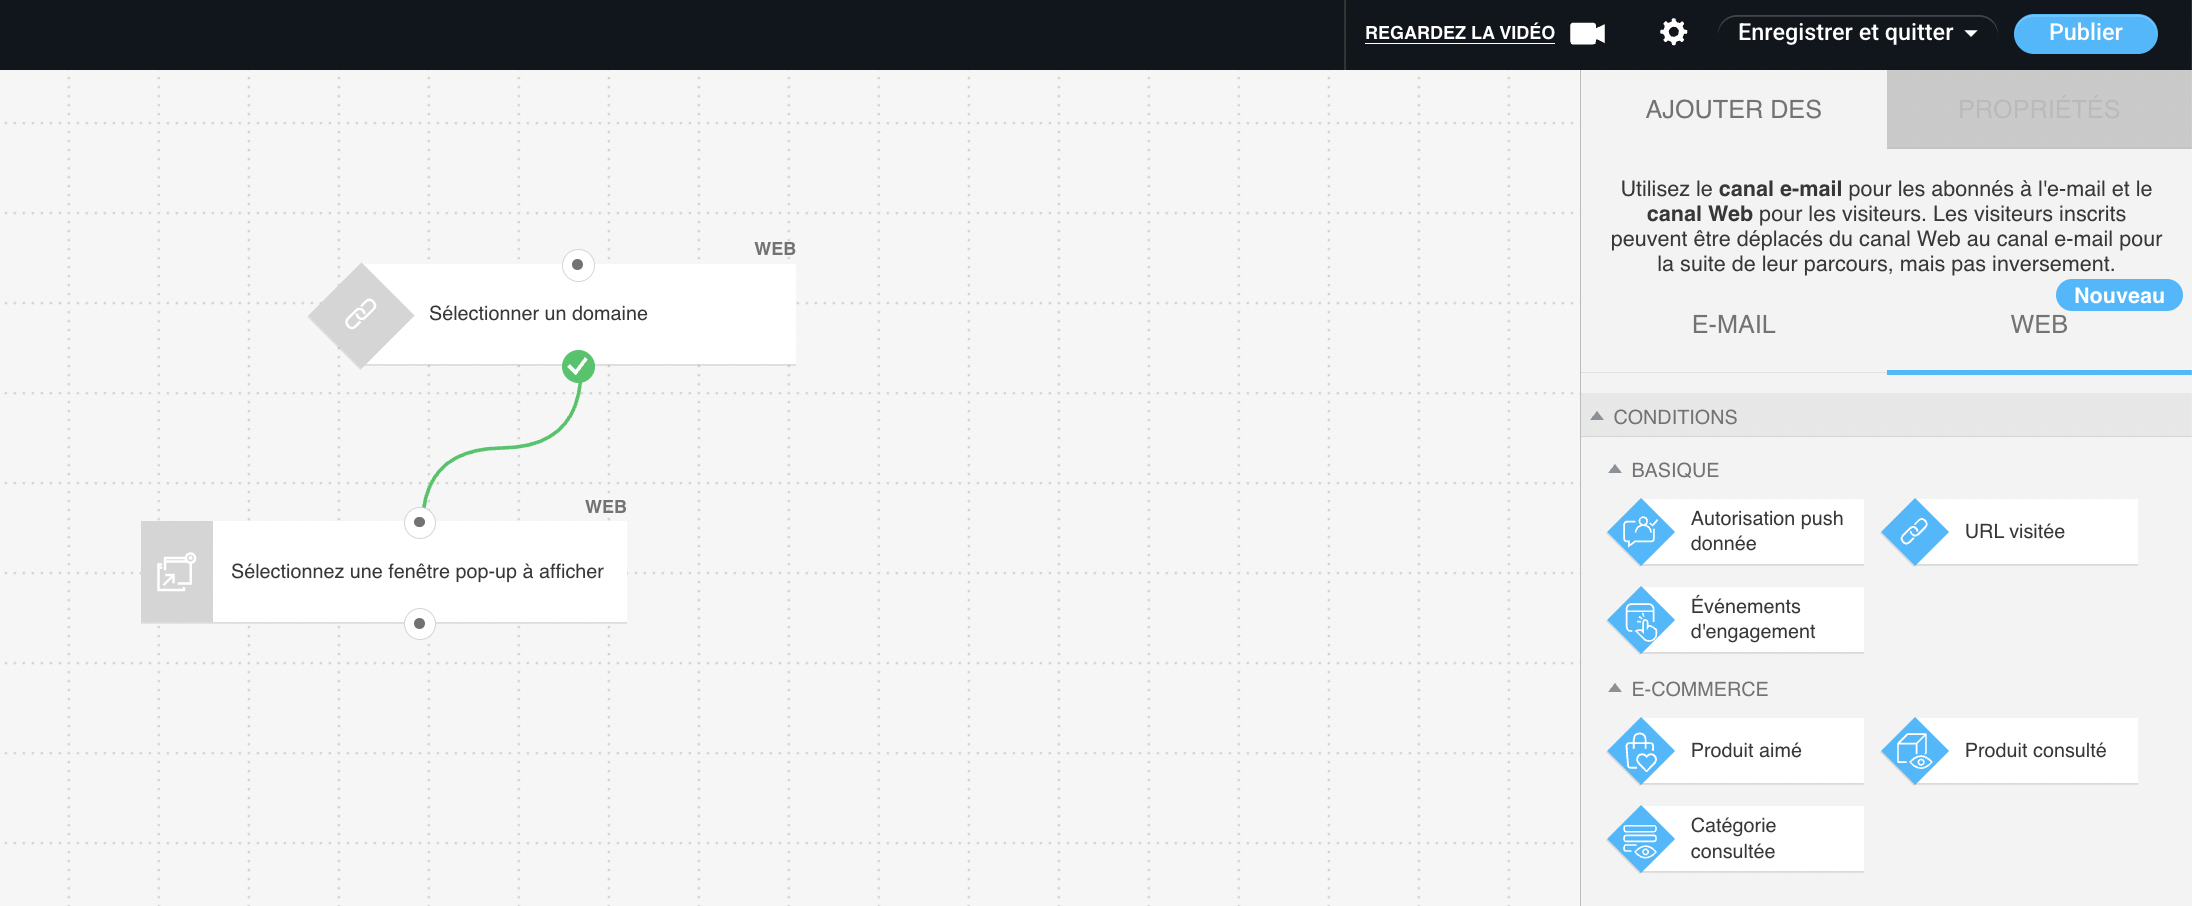
Task: Click the Publier button
Action: (2084, 32)
